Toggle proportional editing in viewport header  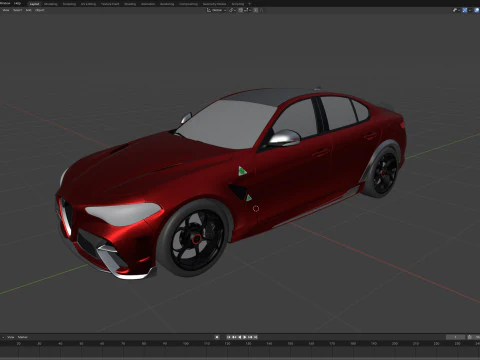pos(256,10)
